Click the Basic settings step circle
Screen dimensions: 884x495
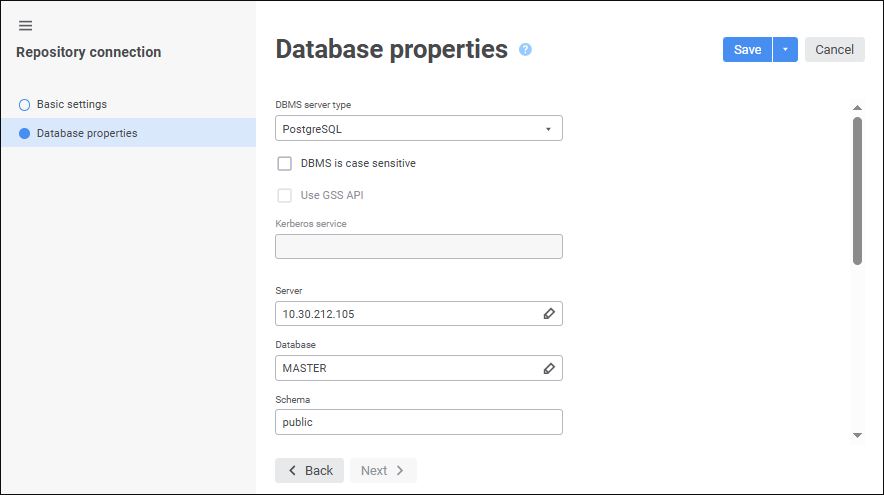(25, 104)
